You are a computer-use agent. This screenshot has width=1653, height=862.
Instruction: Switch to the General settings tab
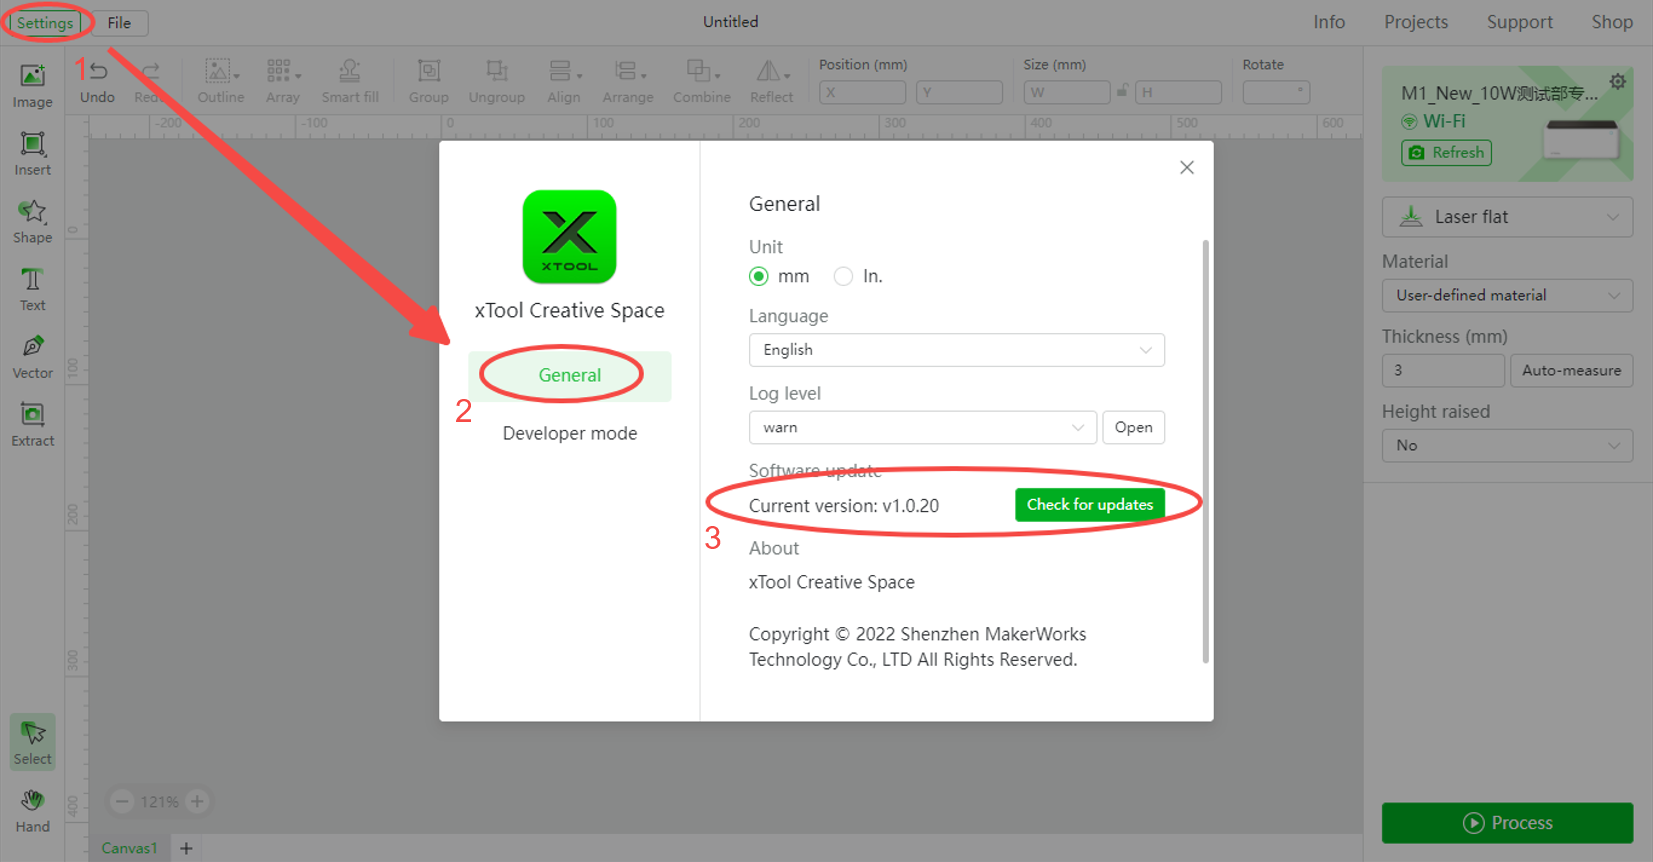pos(570,376)
